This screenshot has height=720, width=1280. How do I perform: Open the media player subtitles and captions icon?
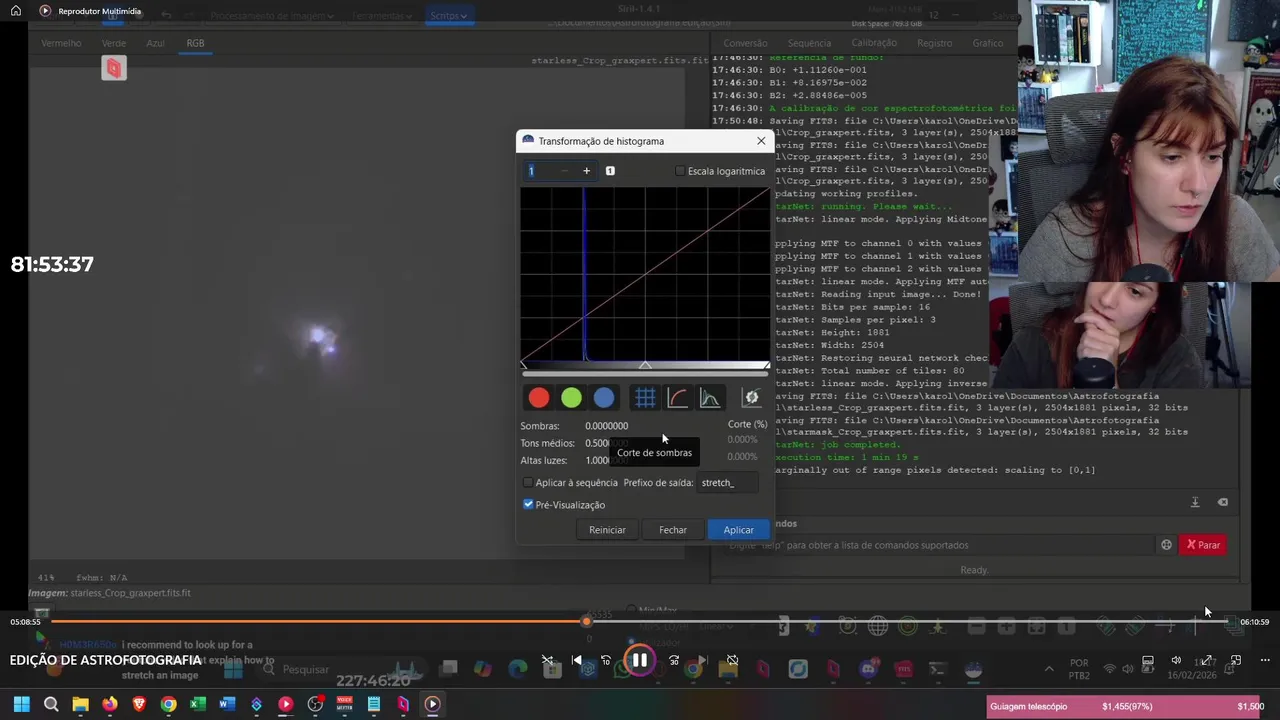pyautogui.click(x=1148, y=661)
